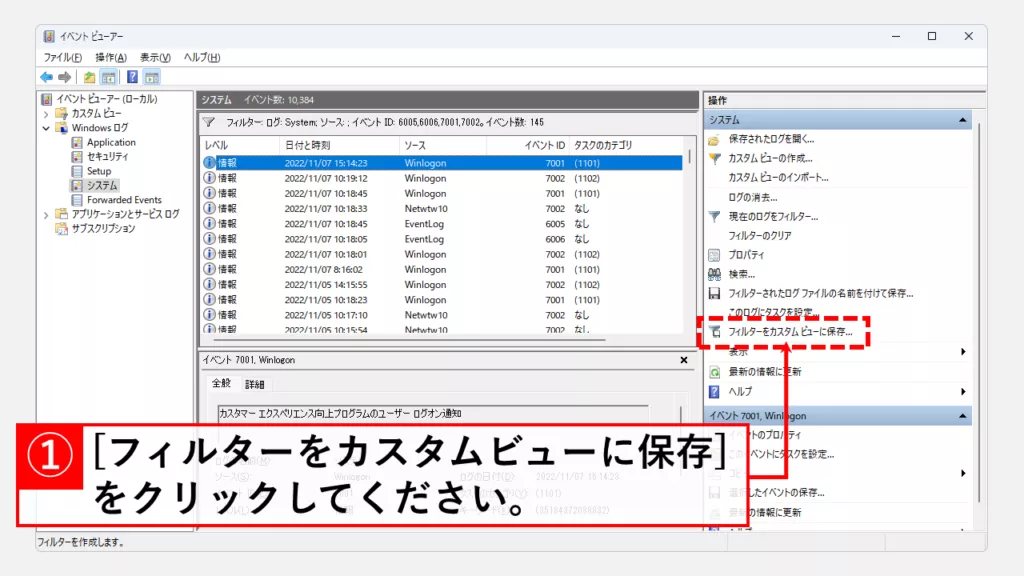
Task: Toggle the show/hide console tree toolbar button
Action: tap(108, 77)
